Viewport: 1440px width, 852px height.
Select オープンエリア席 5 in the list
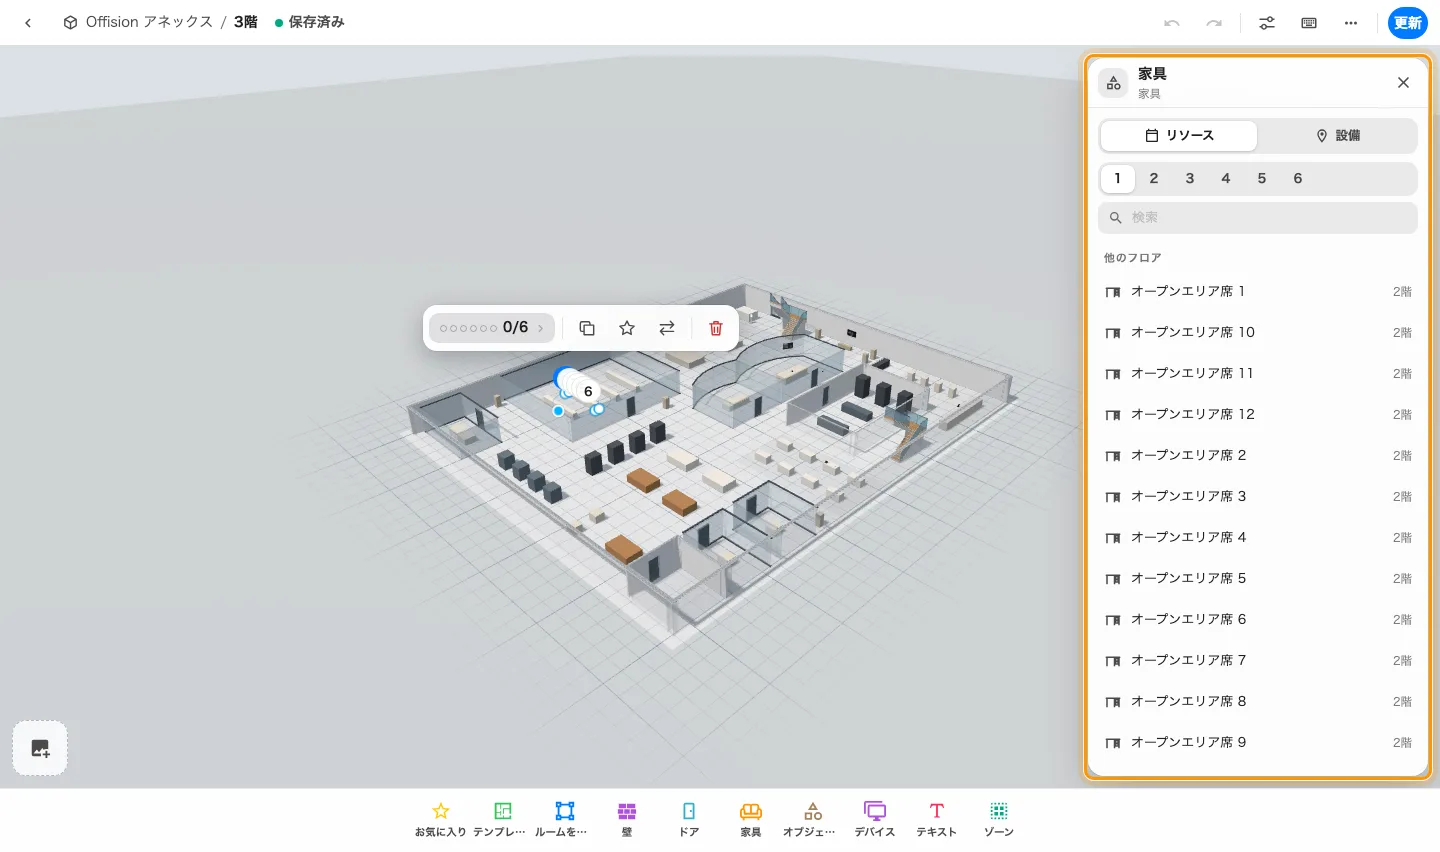pos(1258,579)
